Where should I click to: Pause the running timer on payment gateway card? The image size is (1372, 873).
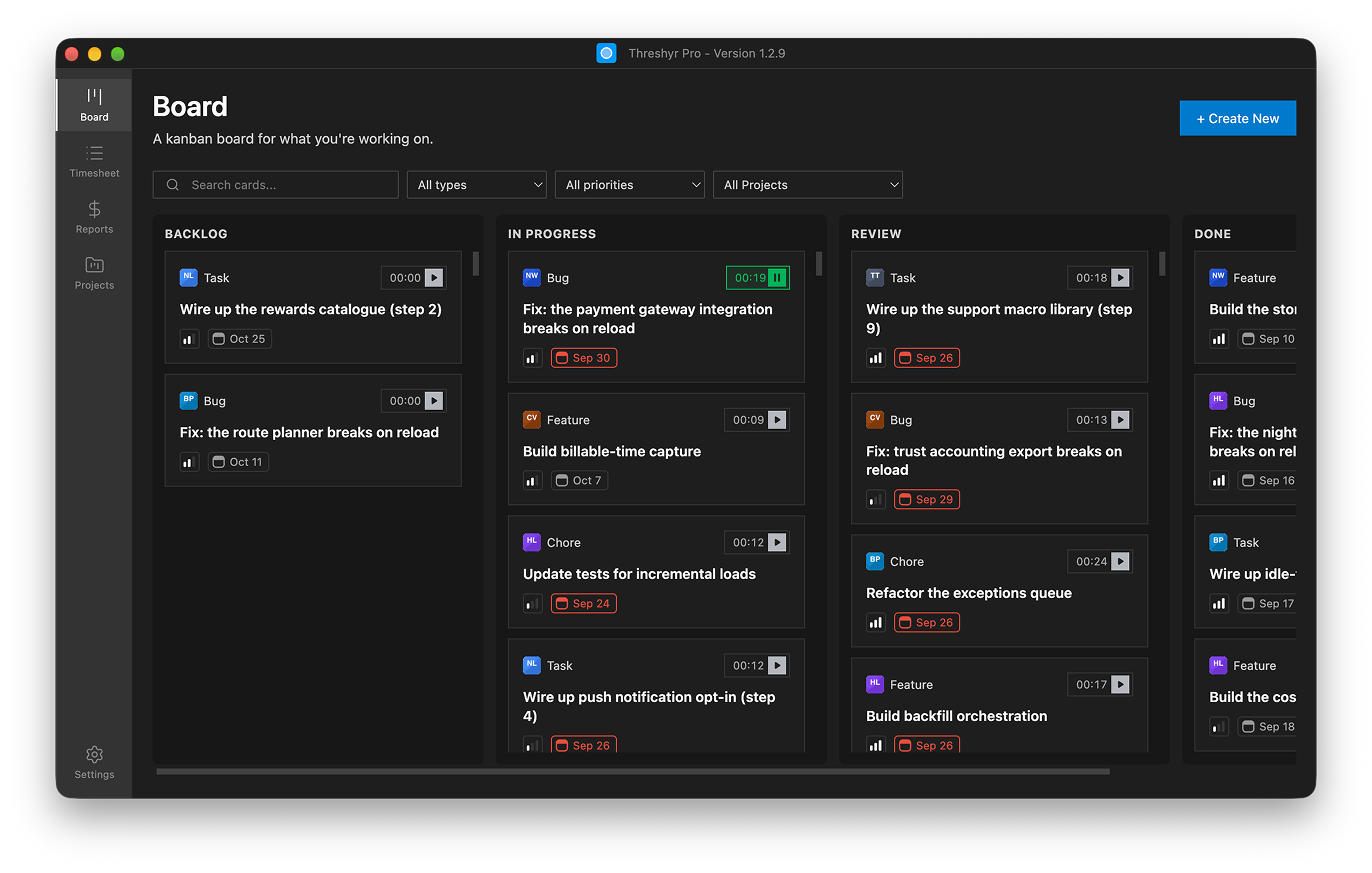click(777, 278)
